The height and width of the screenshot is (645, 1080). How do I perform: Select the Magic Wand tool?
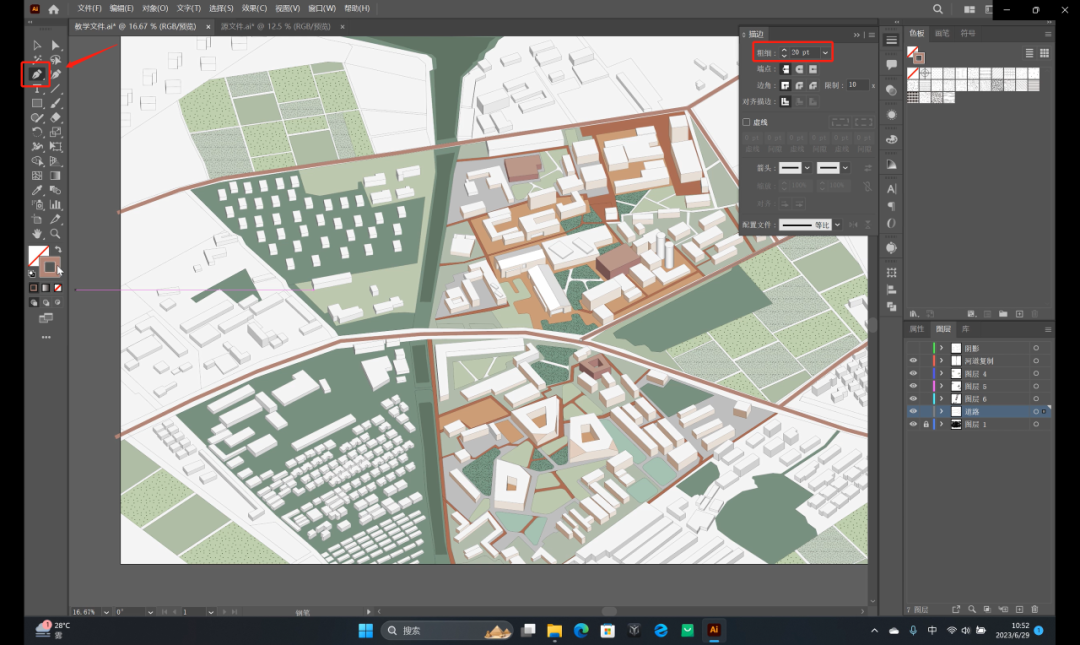(x=37, y=60)
